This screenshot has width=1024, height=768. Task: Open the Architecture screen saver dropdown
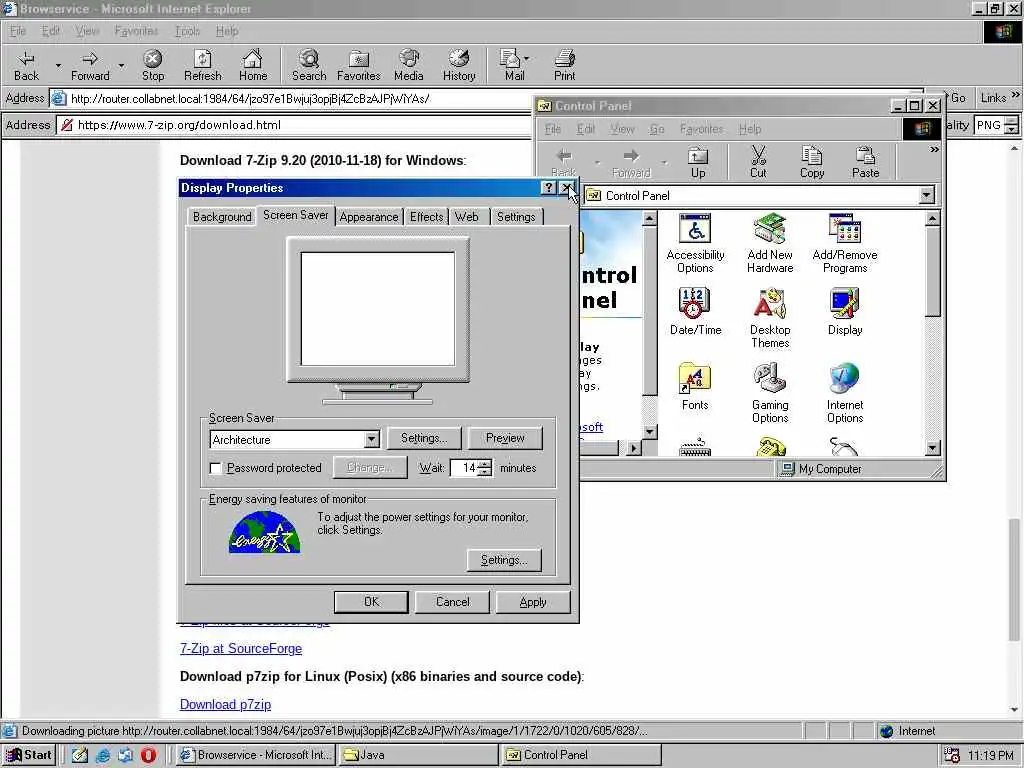point(371,440)
